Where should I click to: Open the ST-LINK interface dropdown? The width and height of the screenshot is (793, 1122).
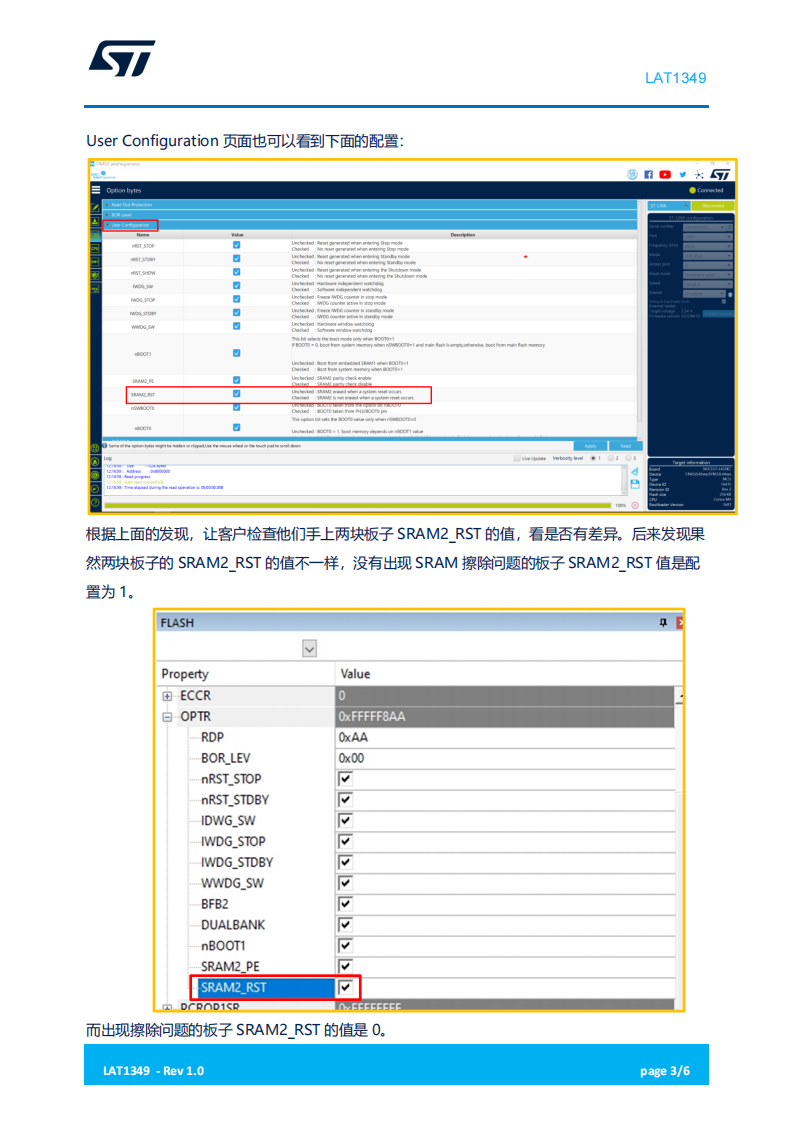pos(669,205)
